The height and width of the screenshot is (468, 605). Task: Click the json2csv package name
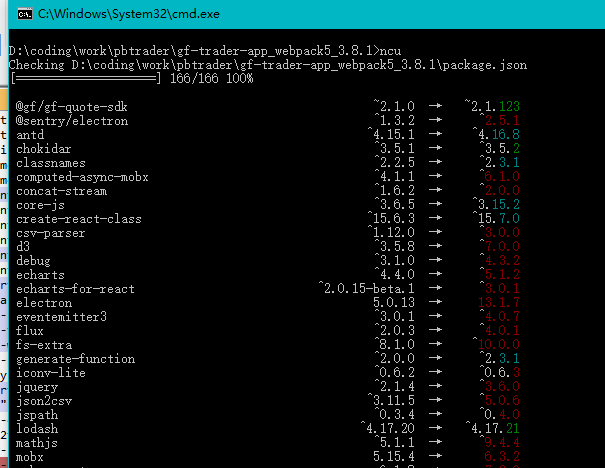click(44, 401)
